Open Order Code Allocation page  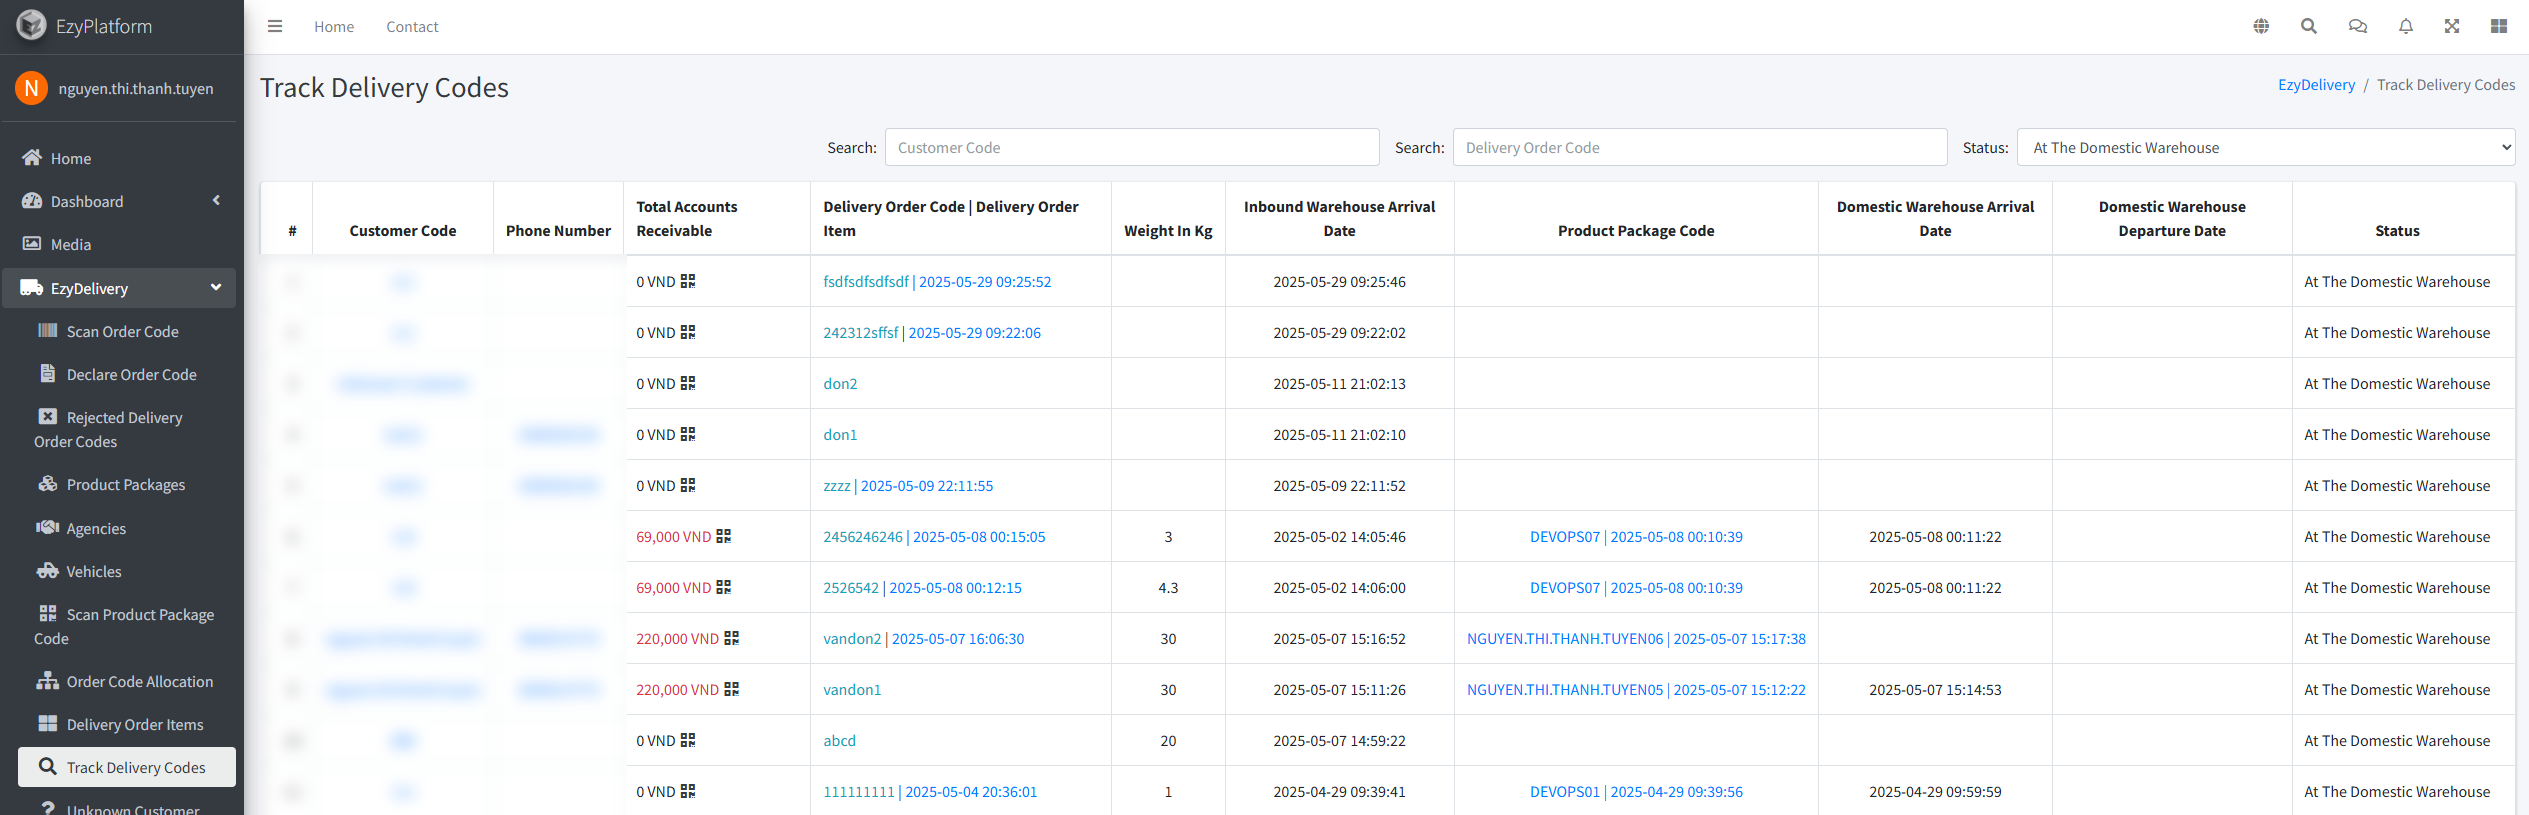pos(127,681)
